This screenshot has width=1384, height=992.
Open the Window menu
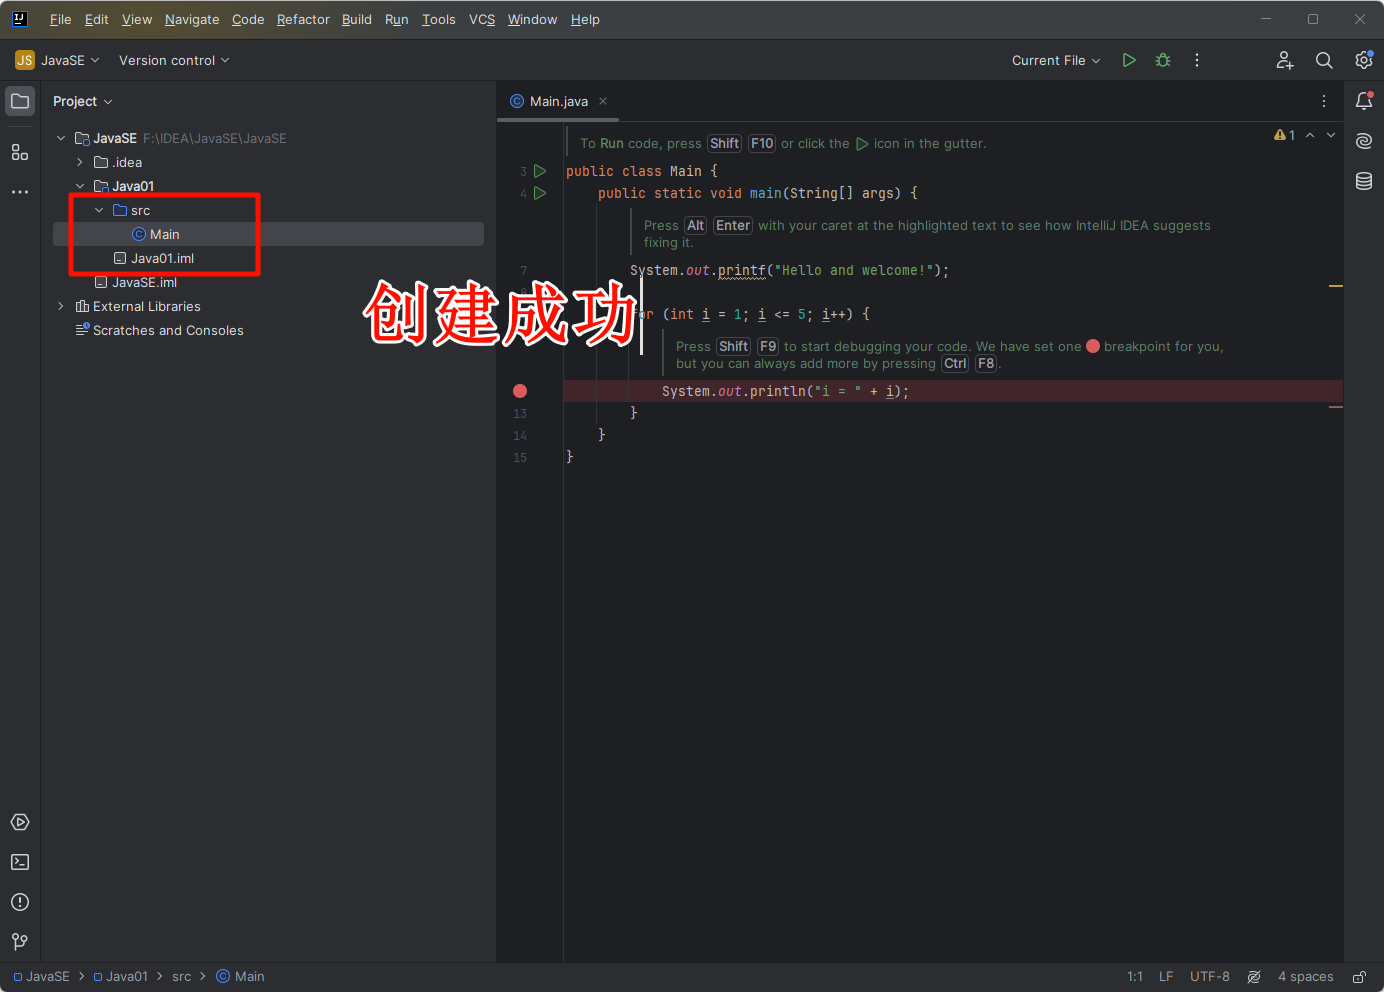click(532, 19)
